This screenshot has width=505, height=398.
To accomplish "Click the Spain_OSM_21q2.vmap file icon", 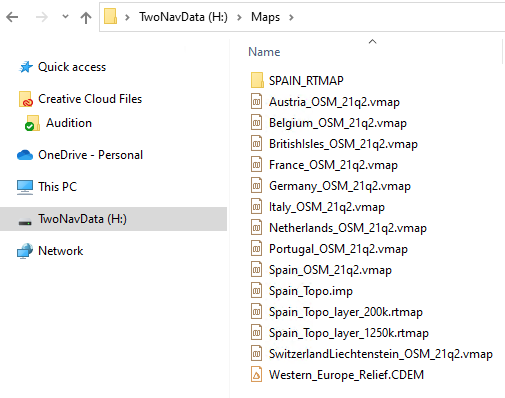I will (x=256, y=269).
